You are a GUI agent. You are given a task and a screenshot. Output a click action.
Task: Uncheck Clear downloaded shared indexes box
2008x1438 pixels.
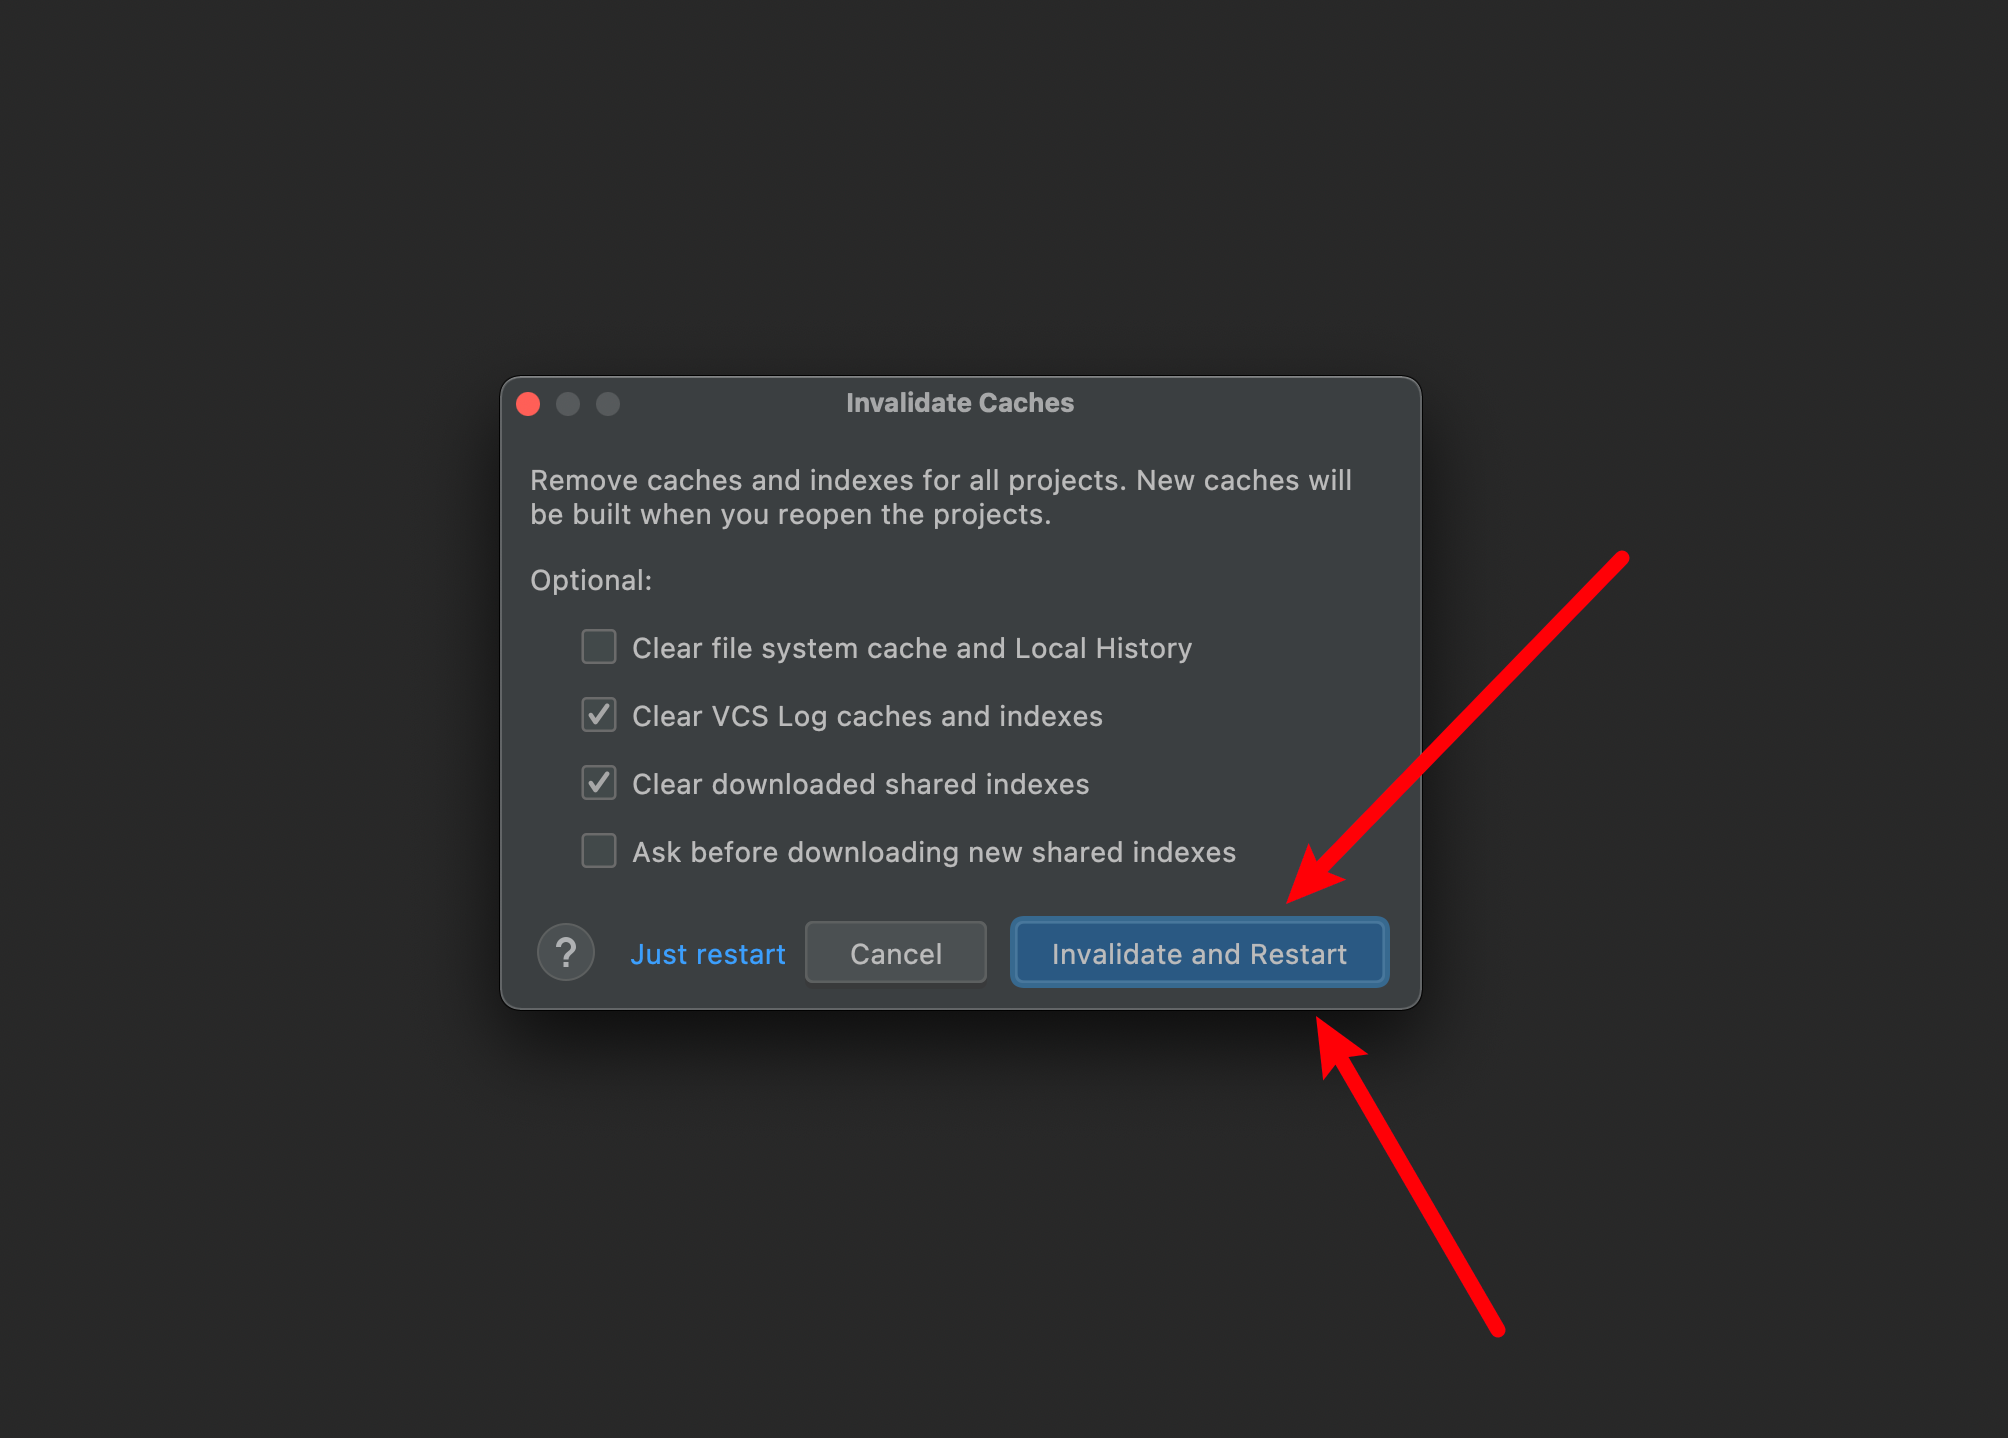[x=599, y=783]
